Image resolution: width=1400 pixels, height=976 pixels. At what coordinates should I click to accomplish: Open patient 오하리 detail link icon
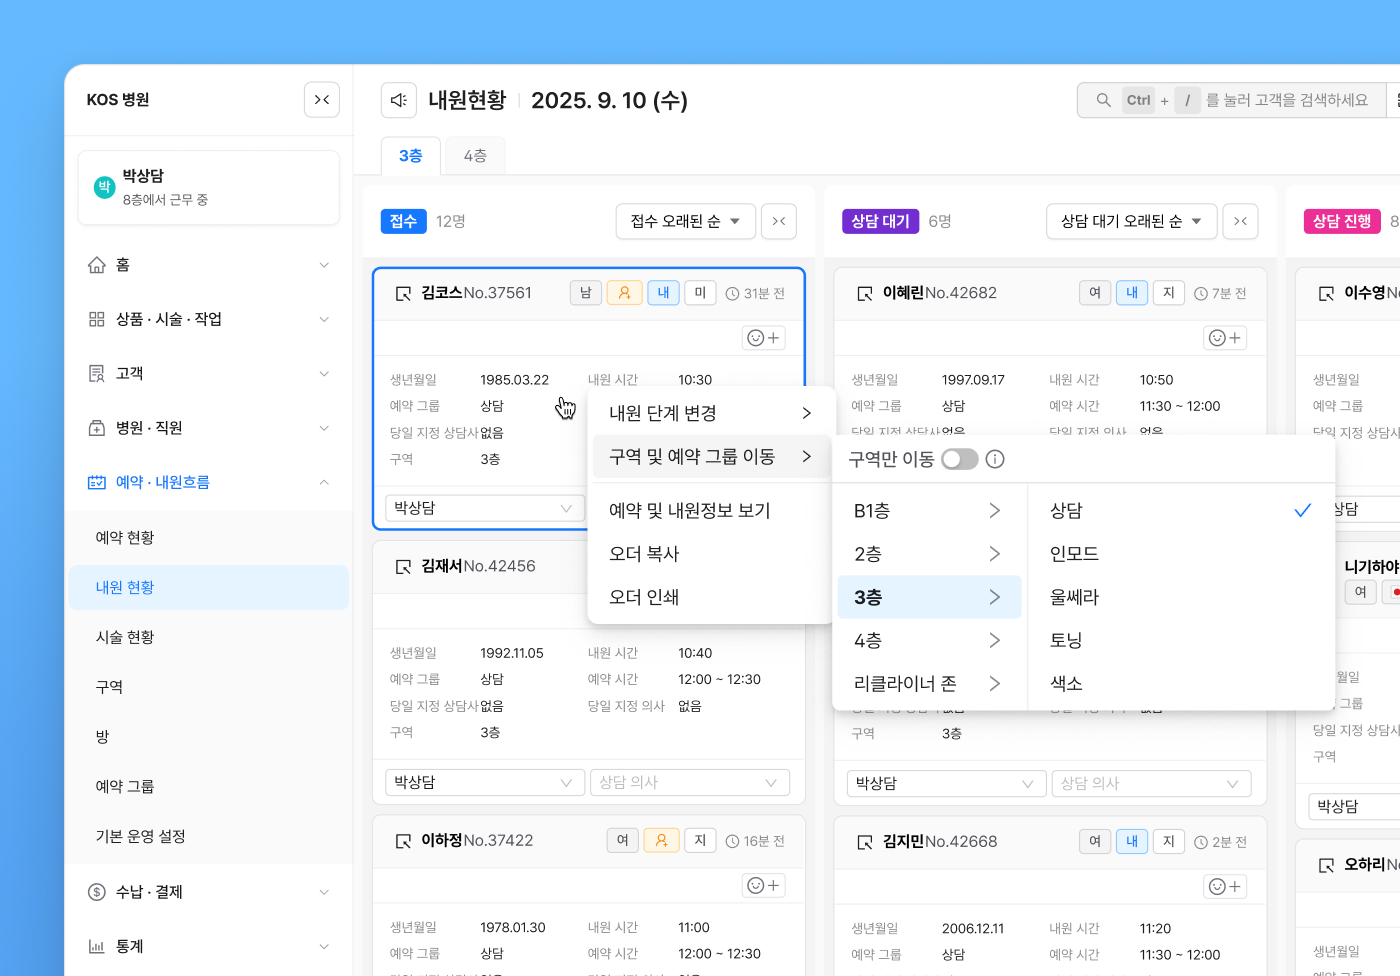pyautogui.click(x=1326, y=865)
